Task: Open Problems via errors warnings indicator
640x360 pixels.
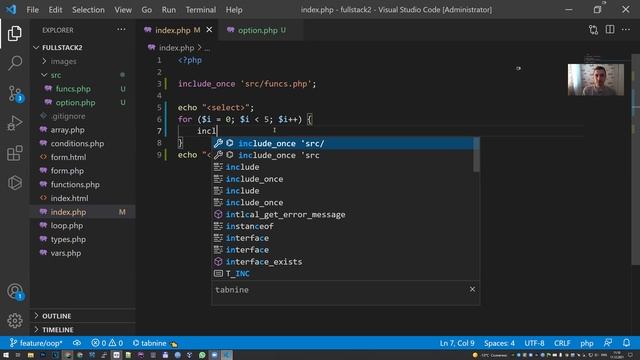Action: [x=107, y=343]
